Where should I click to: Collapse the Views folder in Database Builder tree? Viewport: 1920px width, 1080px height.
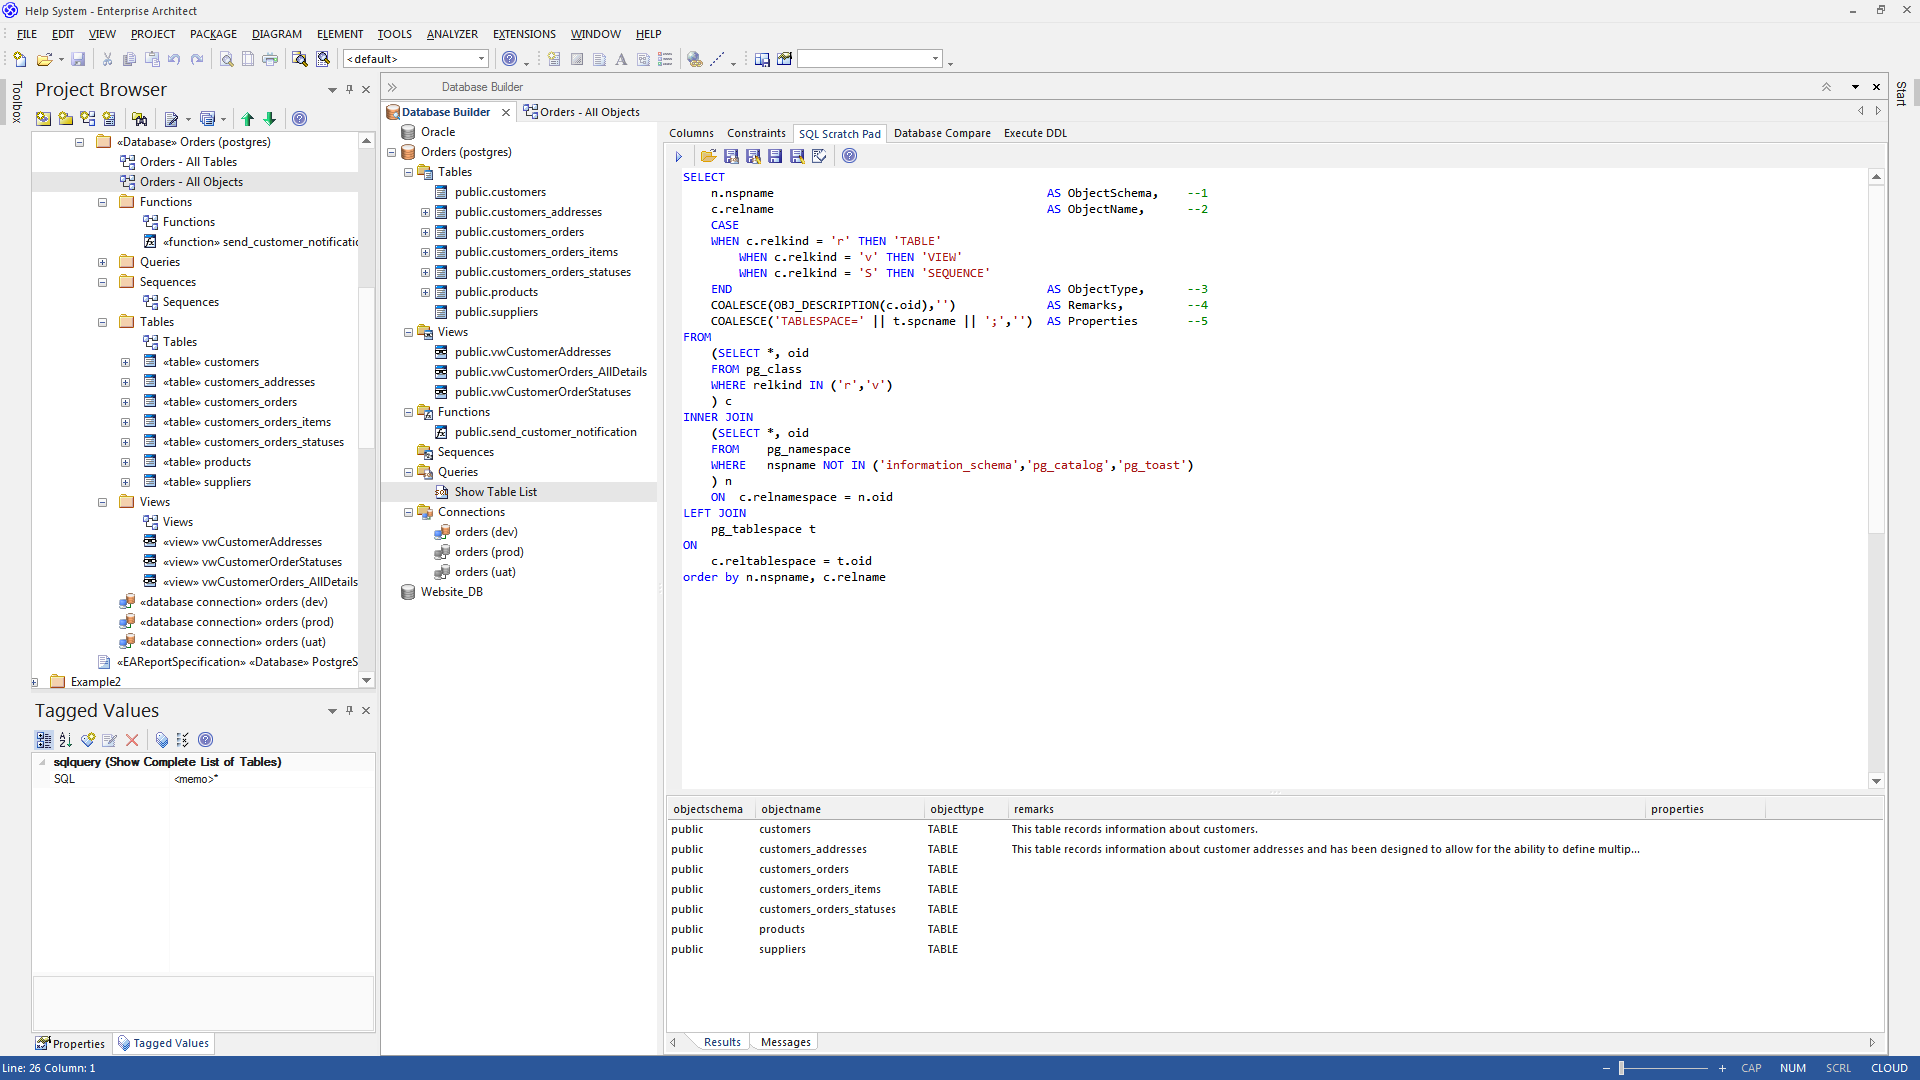point(408,332)
